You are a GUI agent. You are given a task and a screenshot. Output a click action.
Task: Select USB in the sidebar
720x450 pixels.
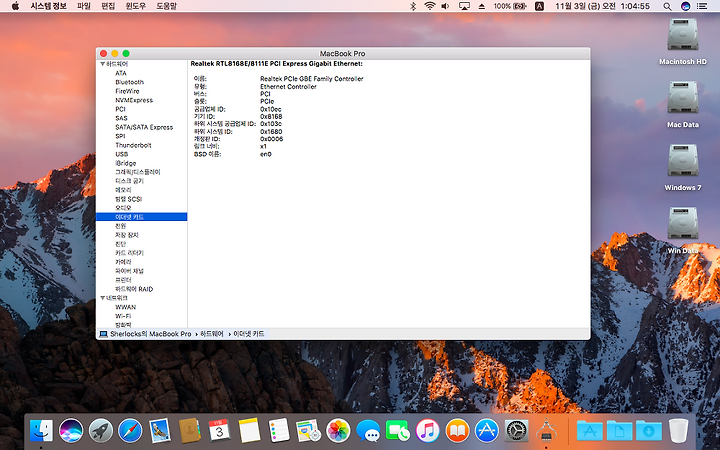coord(122,154)
